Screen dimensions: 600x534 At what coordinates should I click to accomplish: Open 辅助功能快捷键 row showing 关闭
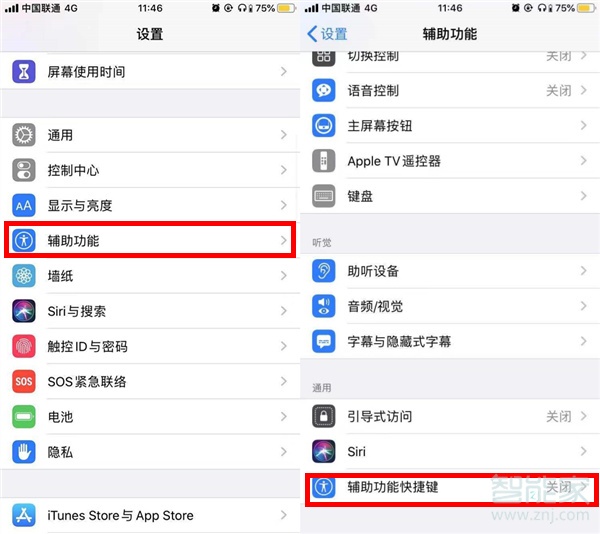coord(450,487)
